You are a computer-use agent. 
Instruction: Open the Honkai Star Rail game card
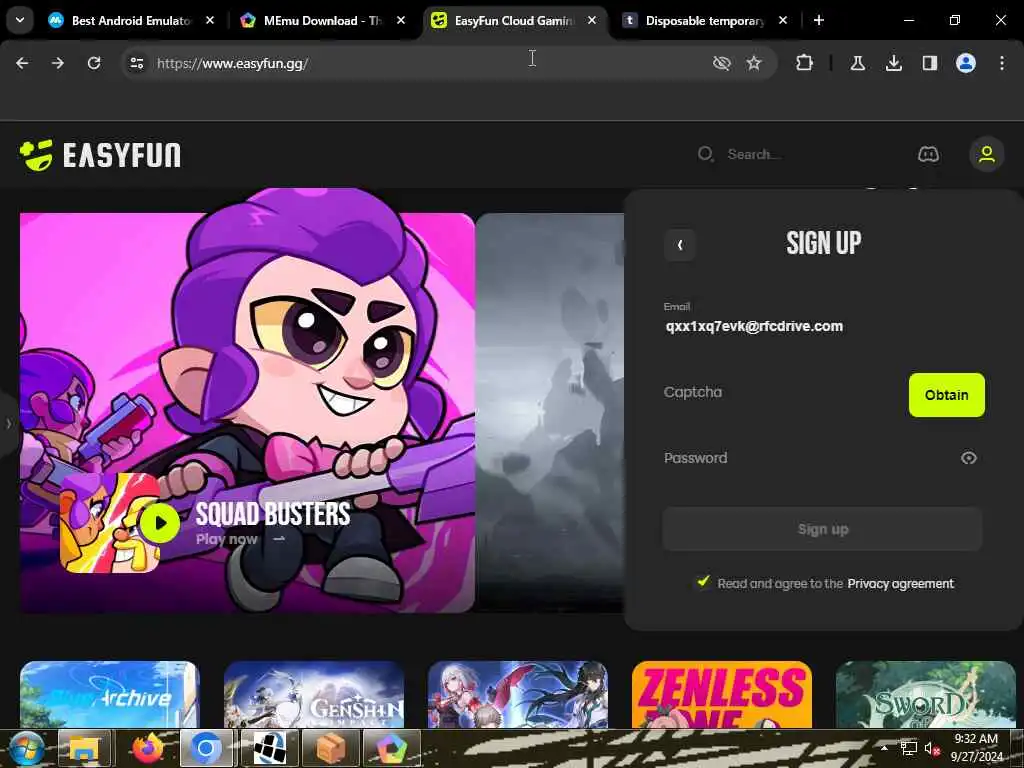[517, 694]
